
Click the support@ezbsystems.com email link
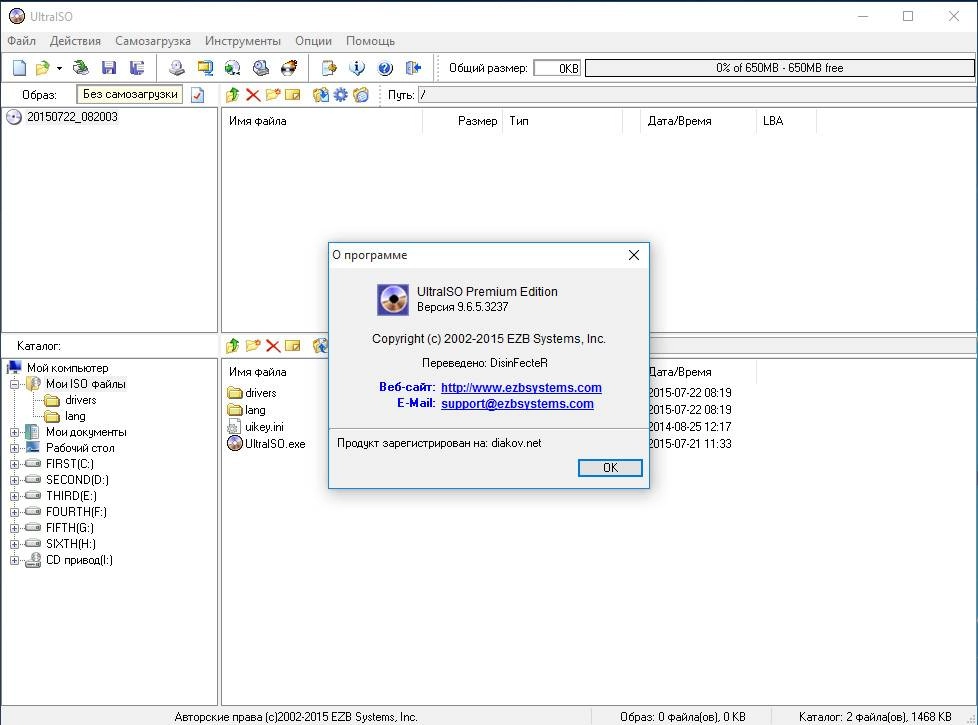pyautogui.click(x=517, y=404)
